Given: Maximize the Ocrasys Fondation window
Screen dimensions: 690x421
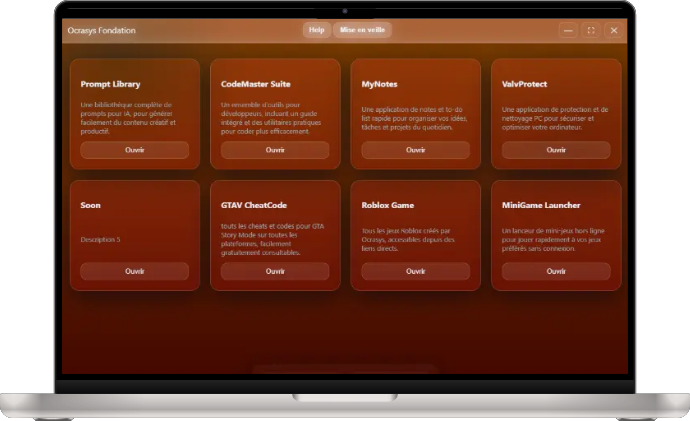Looking at the screenshot, I should (591, 31).
